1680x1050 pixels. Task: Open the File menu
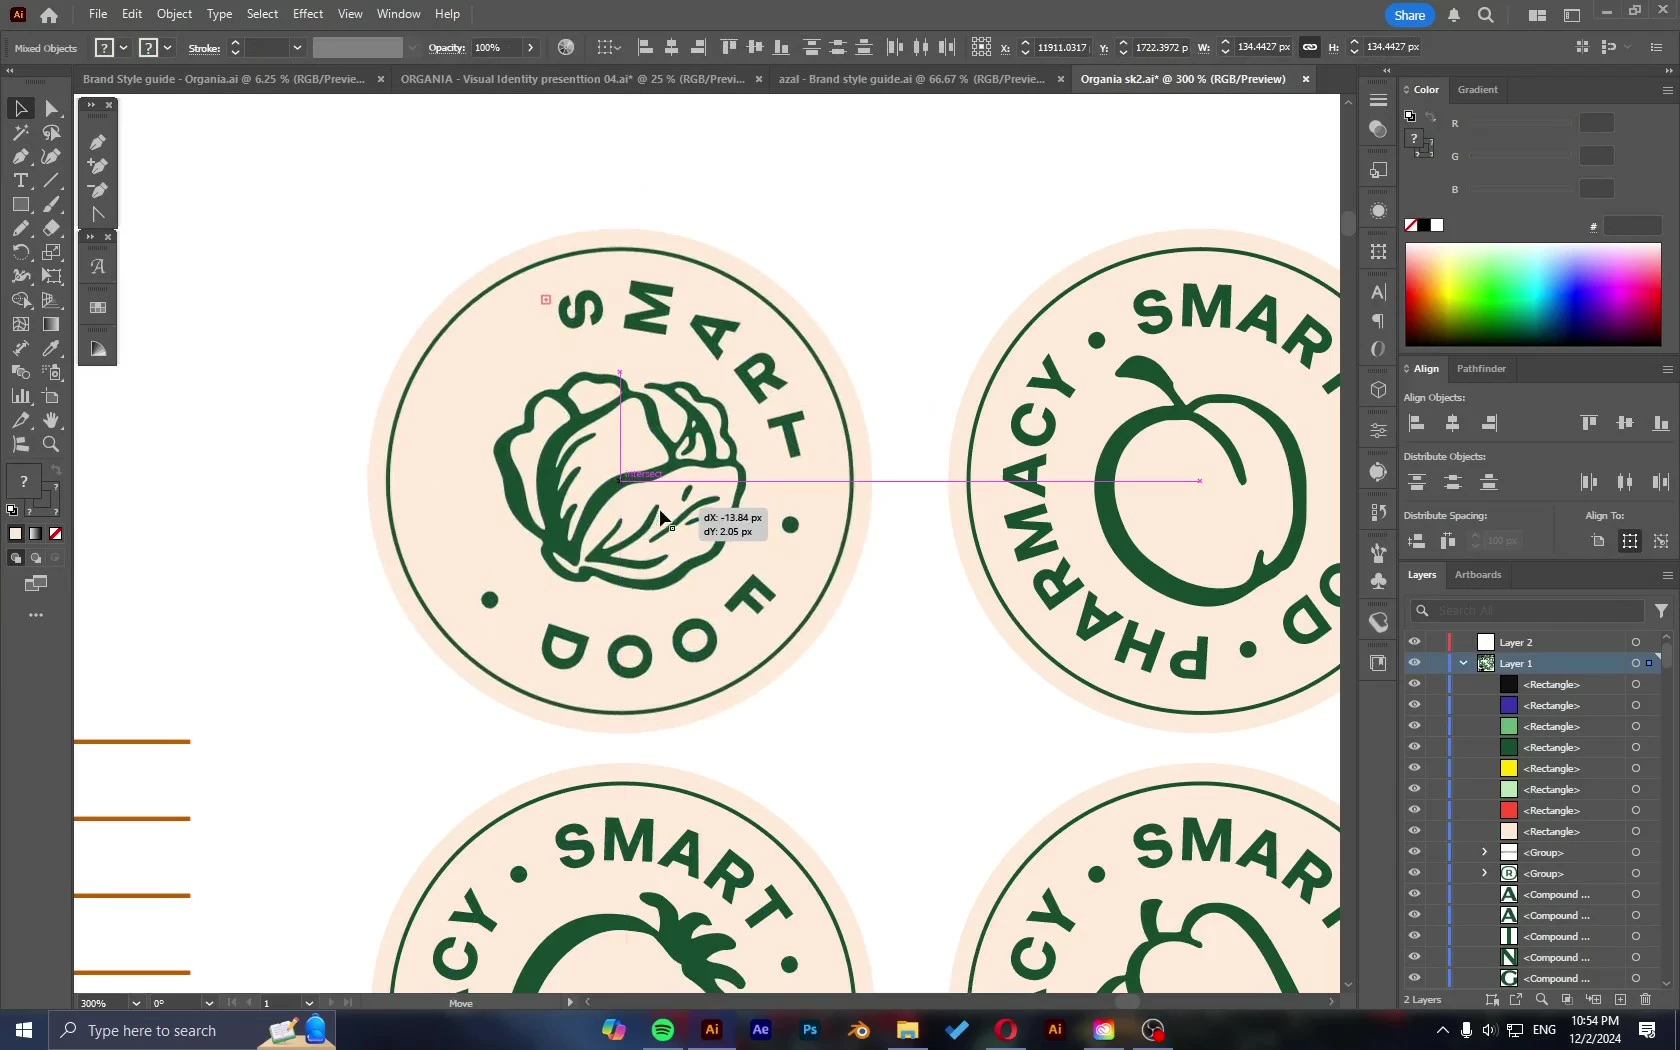coord(97,14)
